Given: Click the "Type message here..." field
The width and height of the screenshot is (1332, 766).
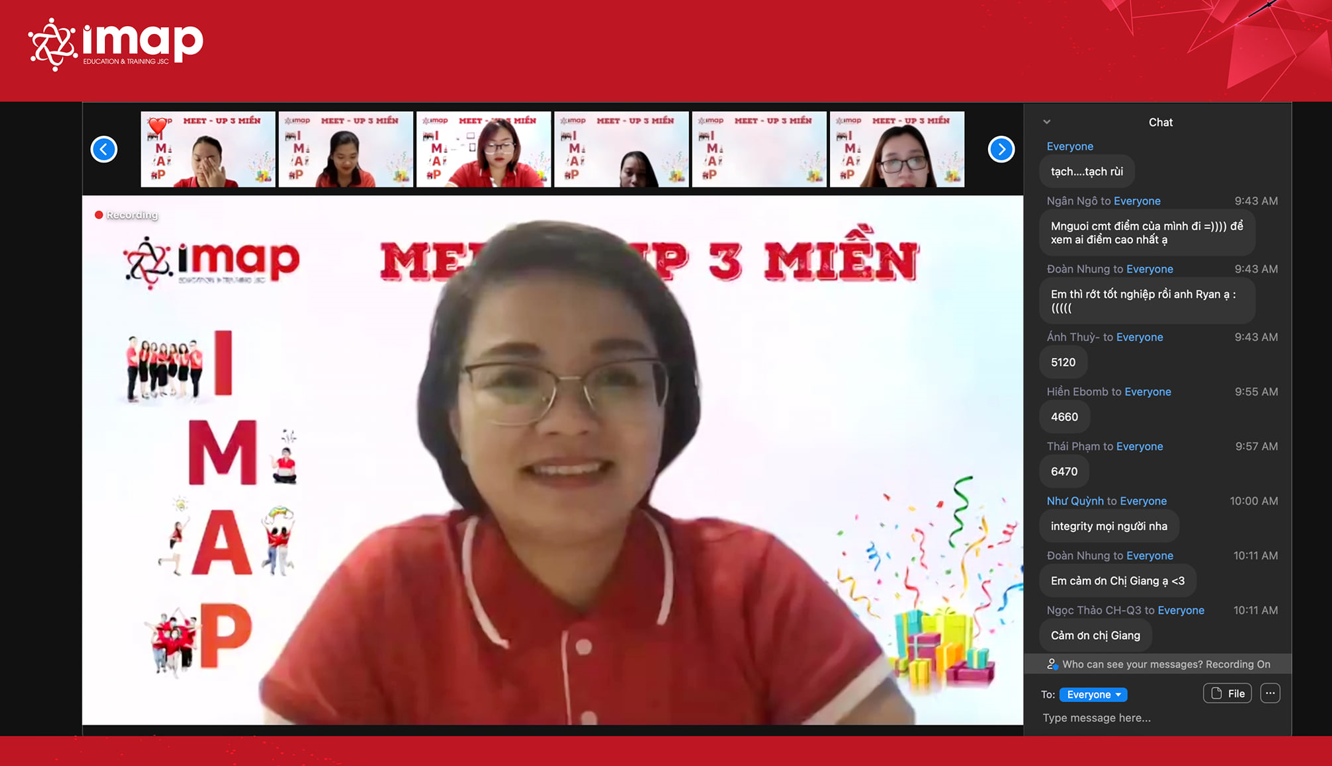Looking at the screenshot, I should click(1150, 718).
